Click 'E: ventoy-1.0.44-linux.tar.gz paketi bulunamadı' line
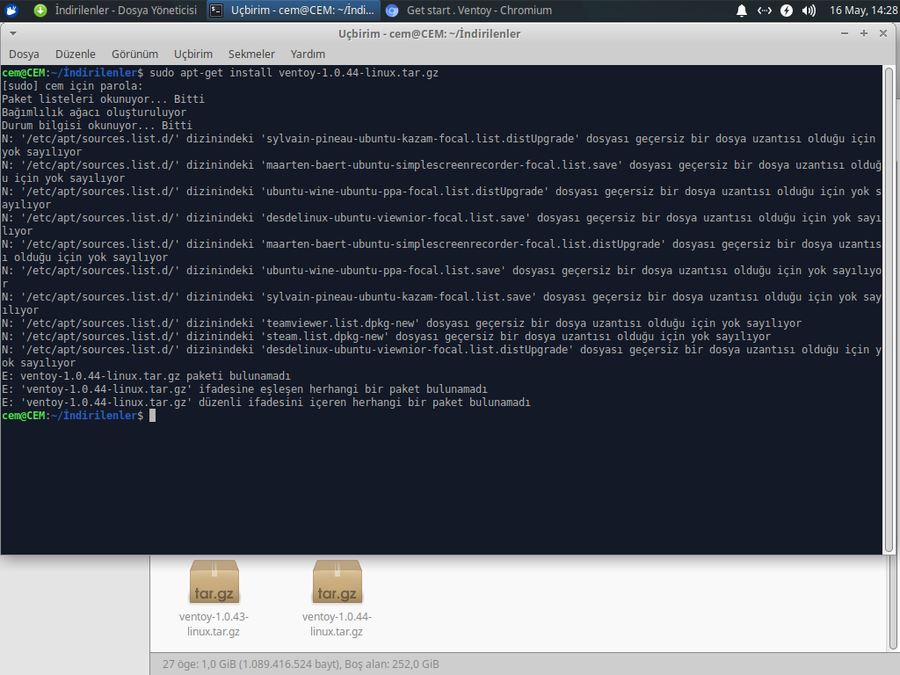The width and height of the screenshot is (900, 675). tap(146, 376)
